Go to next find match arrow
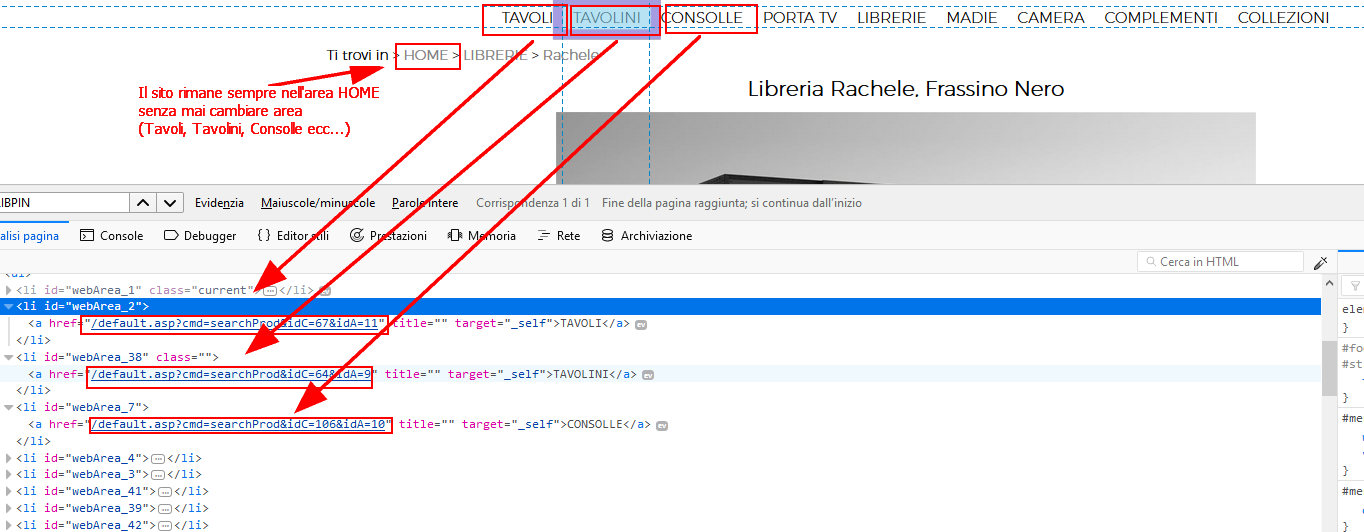 (x=170, y=203)
